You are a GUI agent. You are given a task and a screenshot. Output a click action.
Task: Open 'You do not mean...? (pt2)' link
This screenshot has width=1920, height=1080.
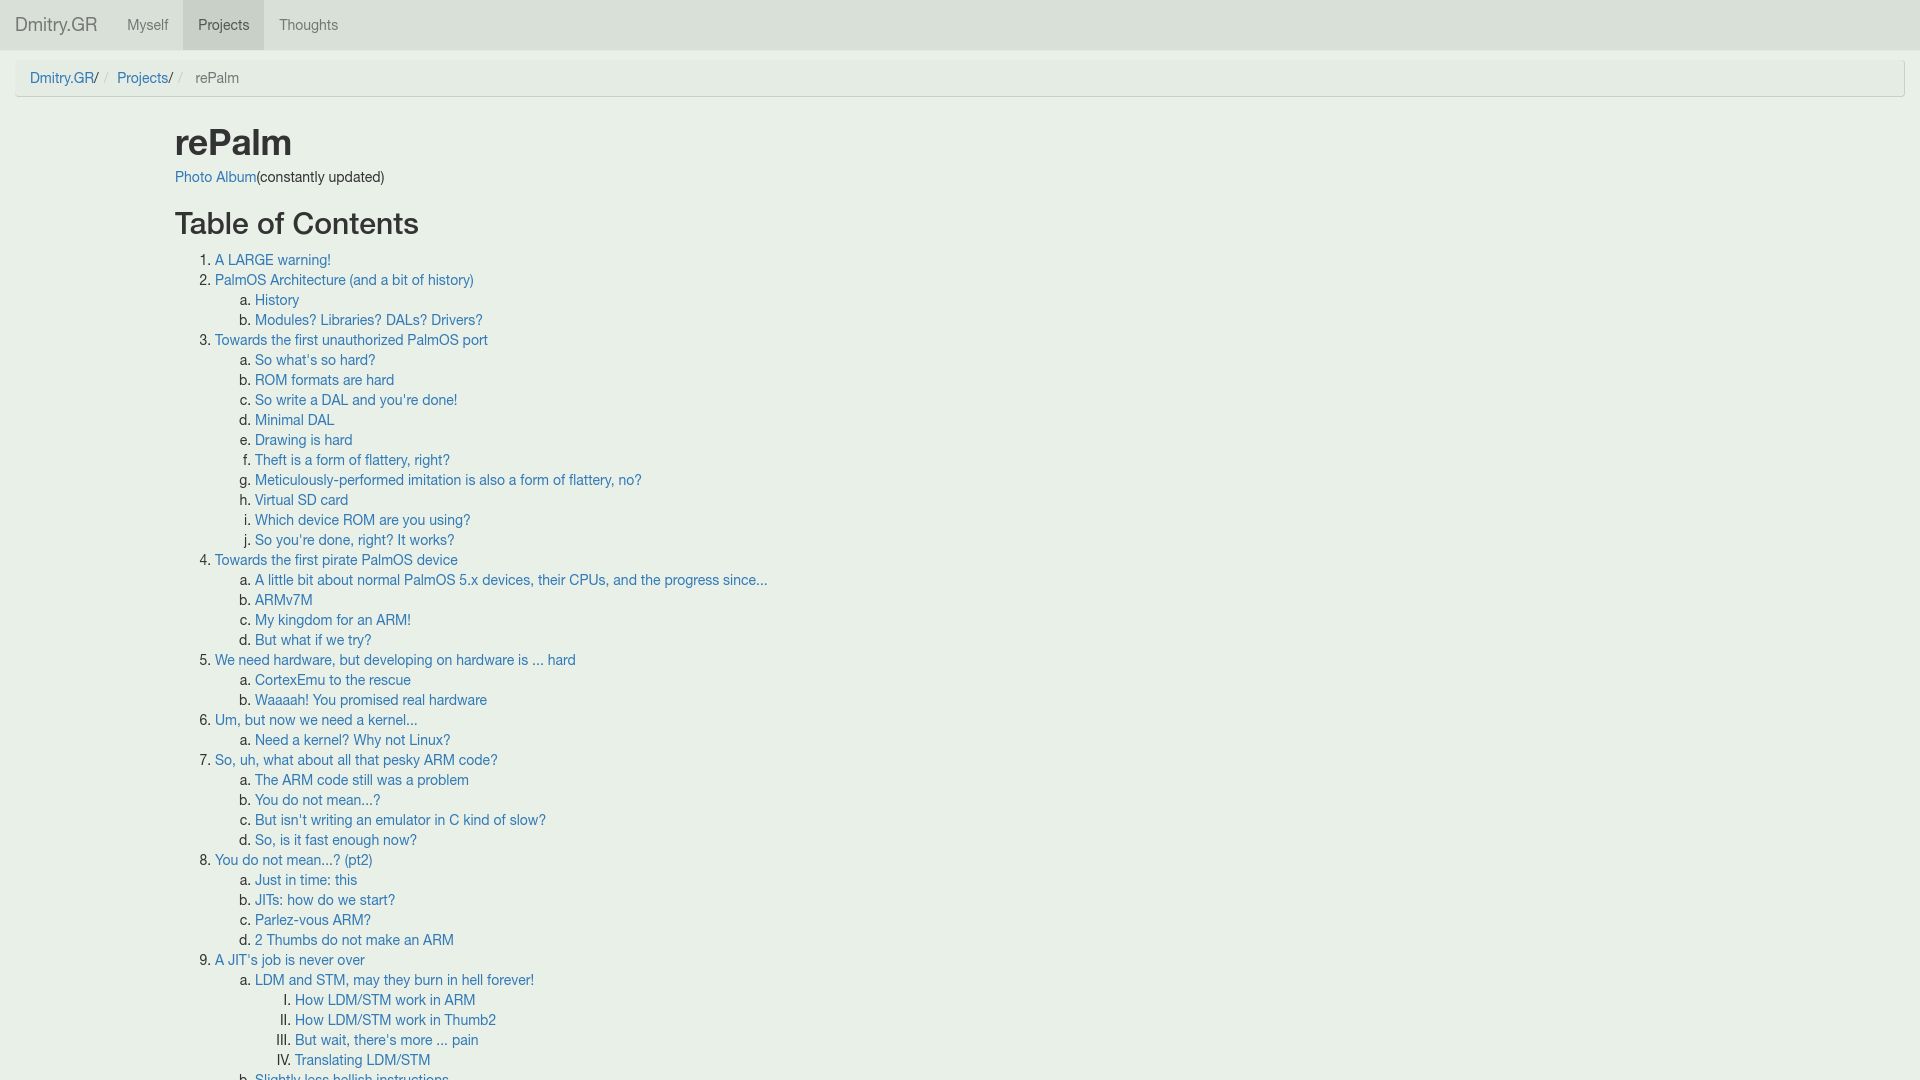click(x=293, y=860)
